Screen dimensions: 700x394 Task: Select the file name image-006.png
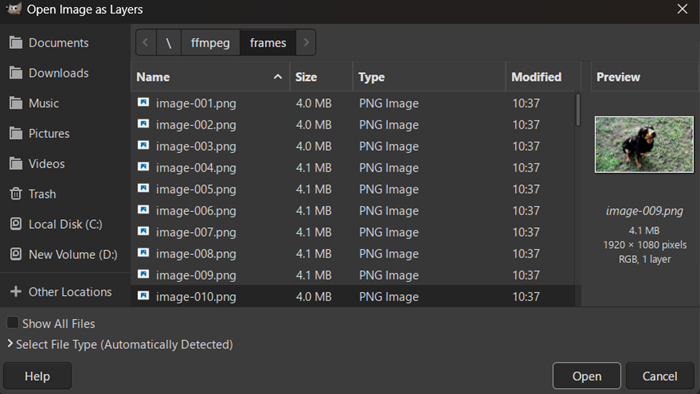click(196, 211)
